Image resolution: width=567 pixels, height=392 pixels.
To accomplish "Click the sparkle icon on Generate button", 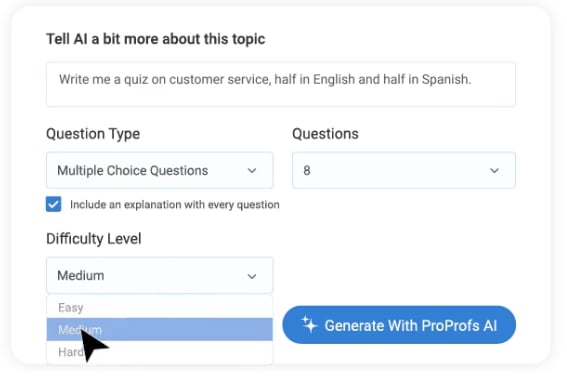I will coord(309,324).
